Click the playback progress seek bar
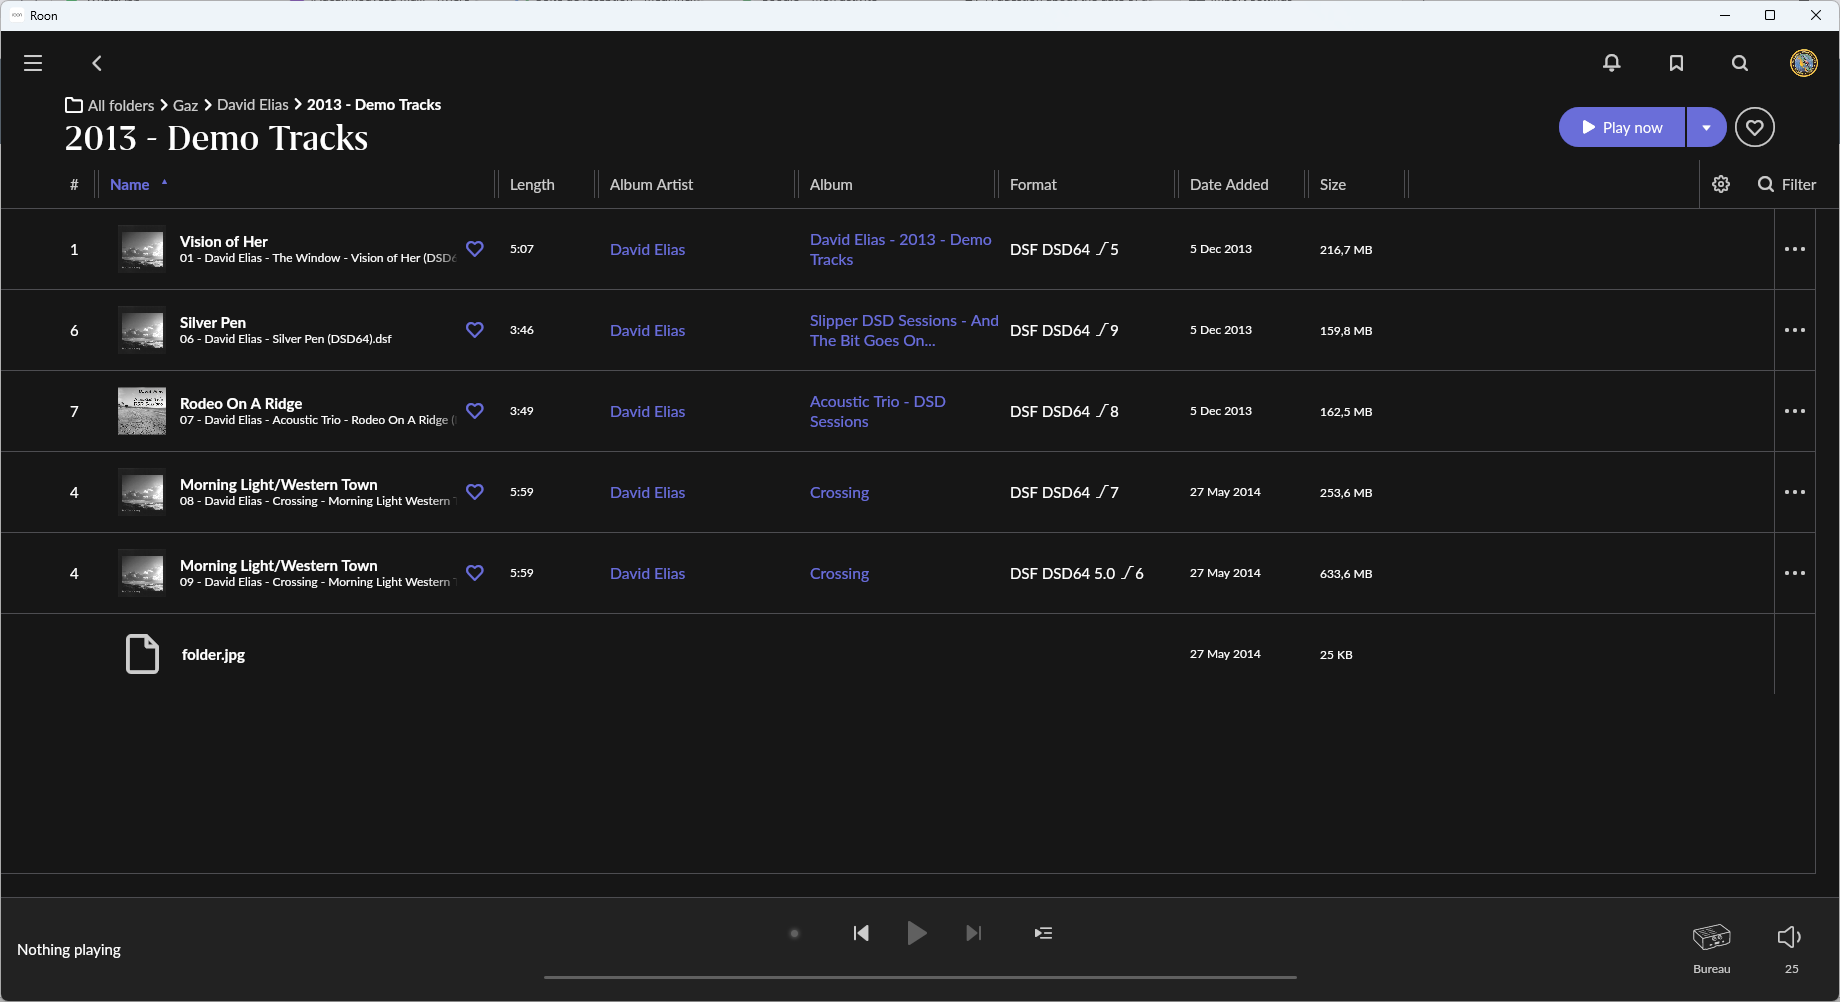The image size is (1840, 1002). (x=920, y=977)
